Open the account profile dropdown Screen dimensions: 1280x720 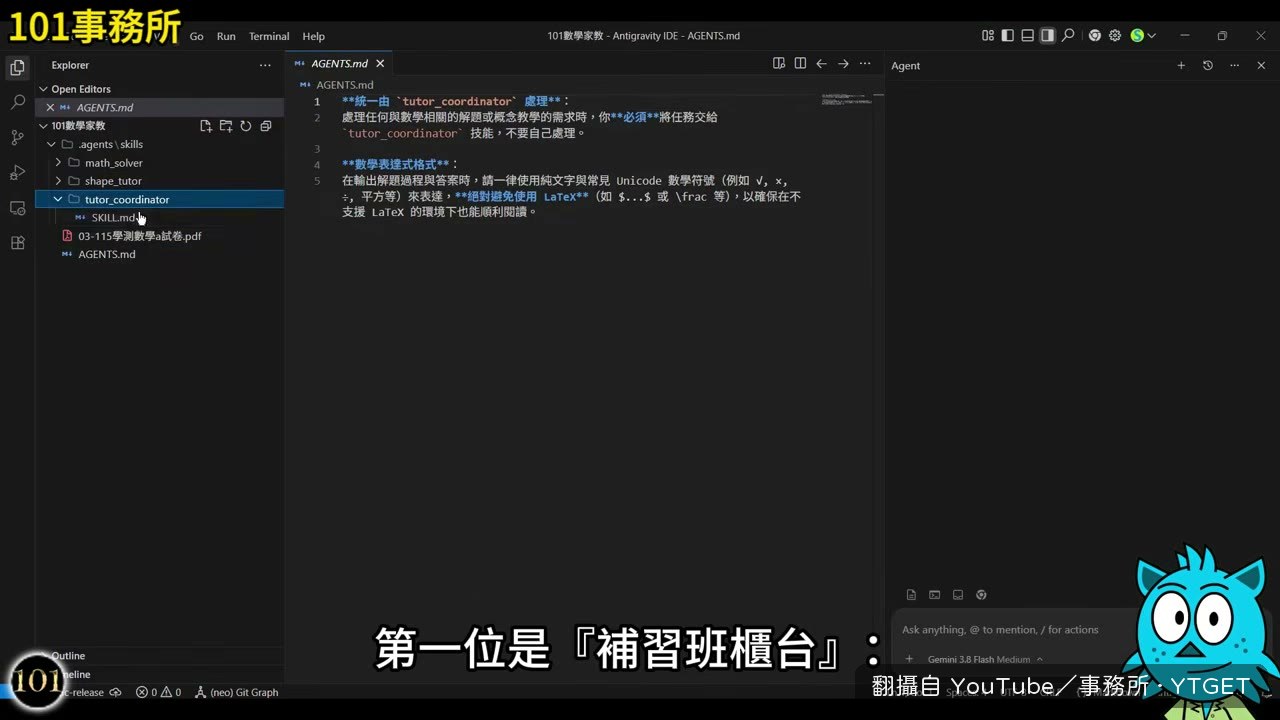click(x=1143, y=36)
